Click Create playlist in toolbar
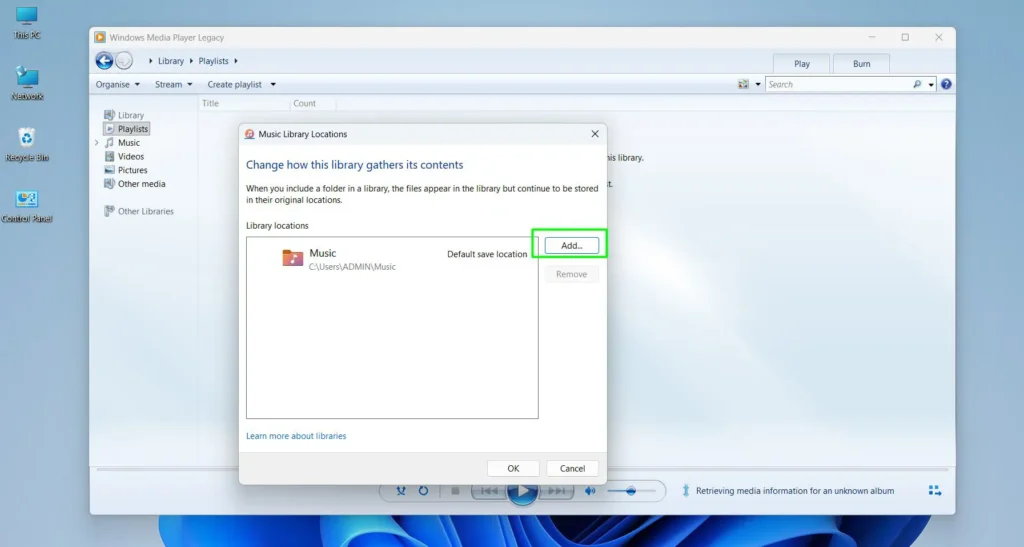 coord(234,84)
